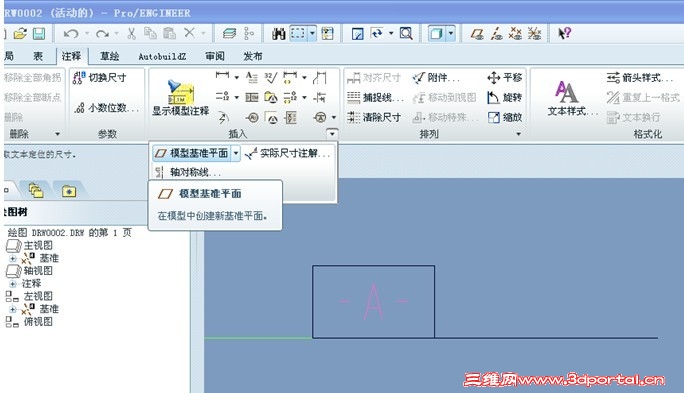Open the 发布 ribbon tab
Viewport: 684px width, 393px height.
[x=253, y=56]
